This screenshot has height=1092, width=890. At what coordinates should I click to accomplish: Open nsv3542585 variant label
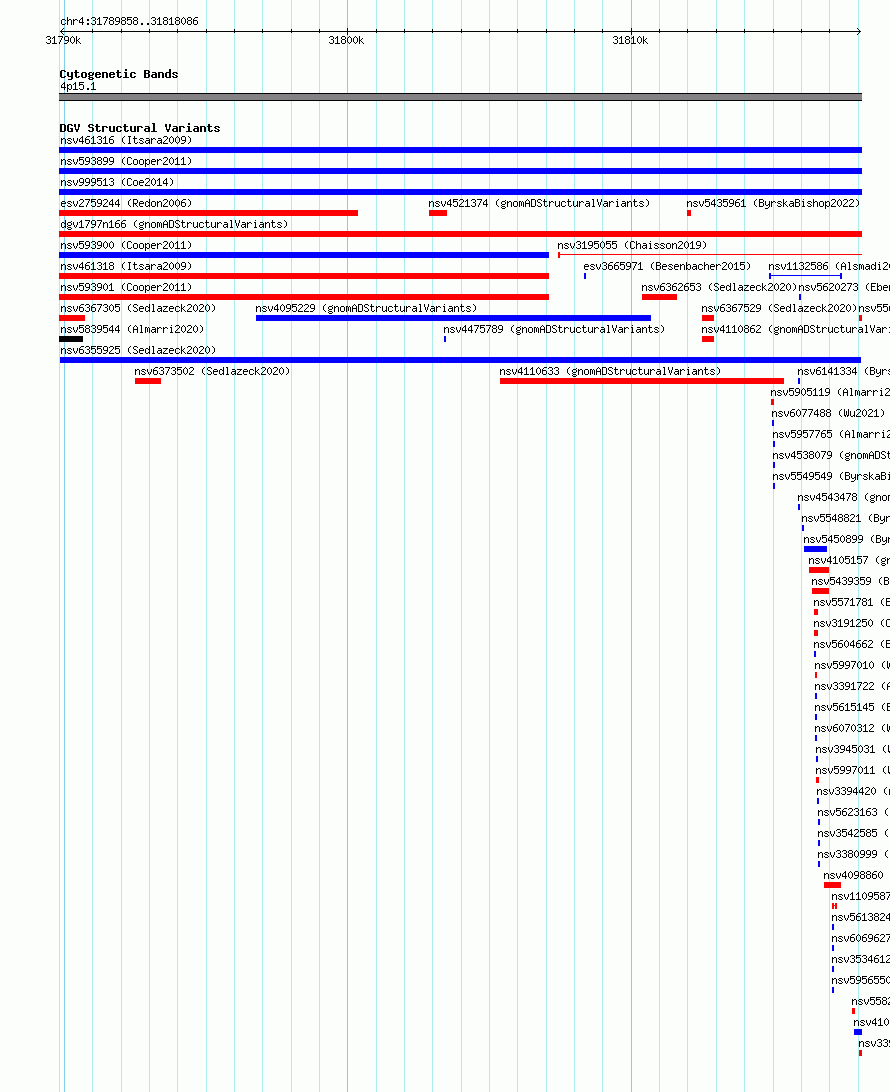click(854, 832)
